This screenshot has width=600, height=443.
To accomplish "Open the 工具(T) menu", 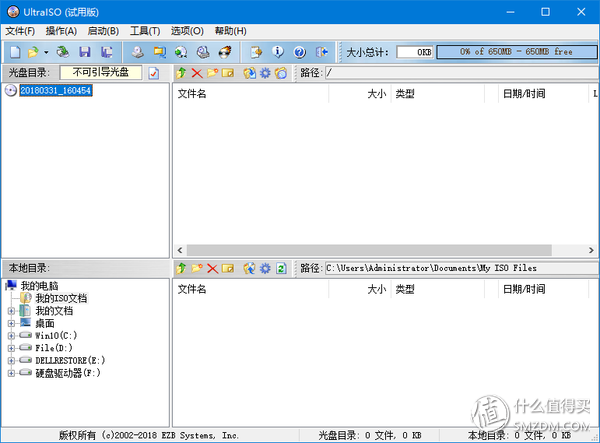I will click(145, 31).
